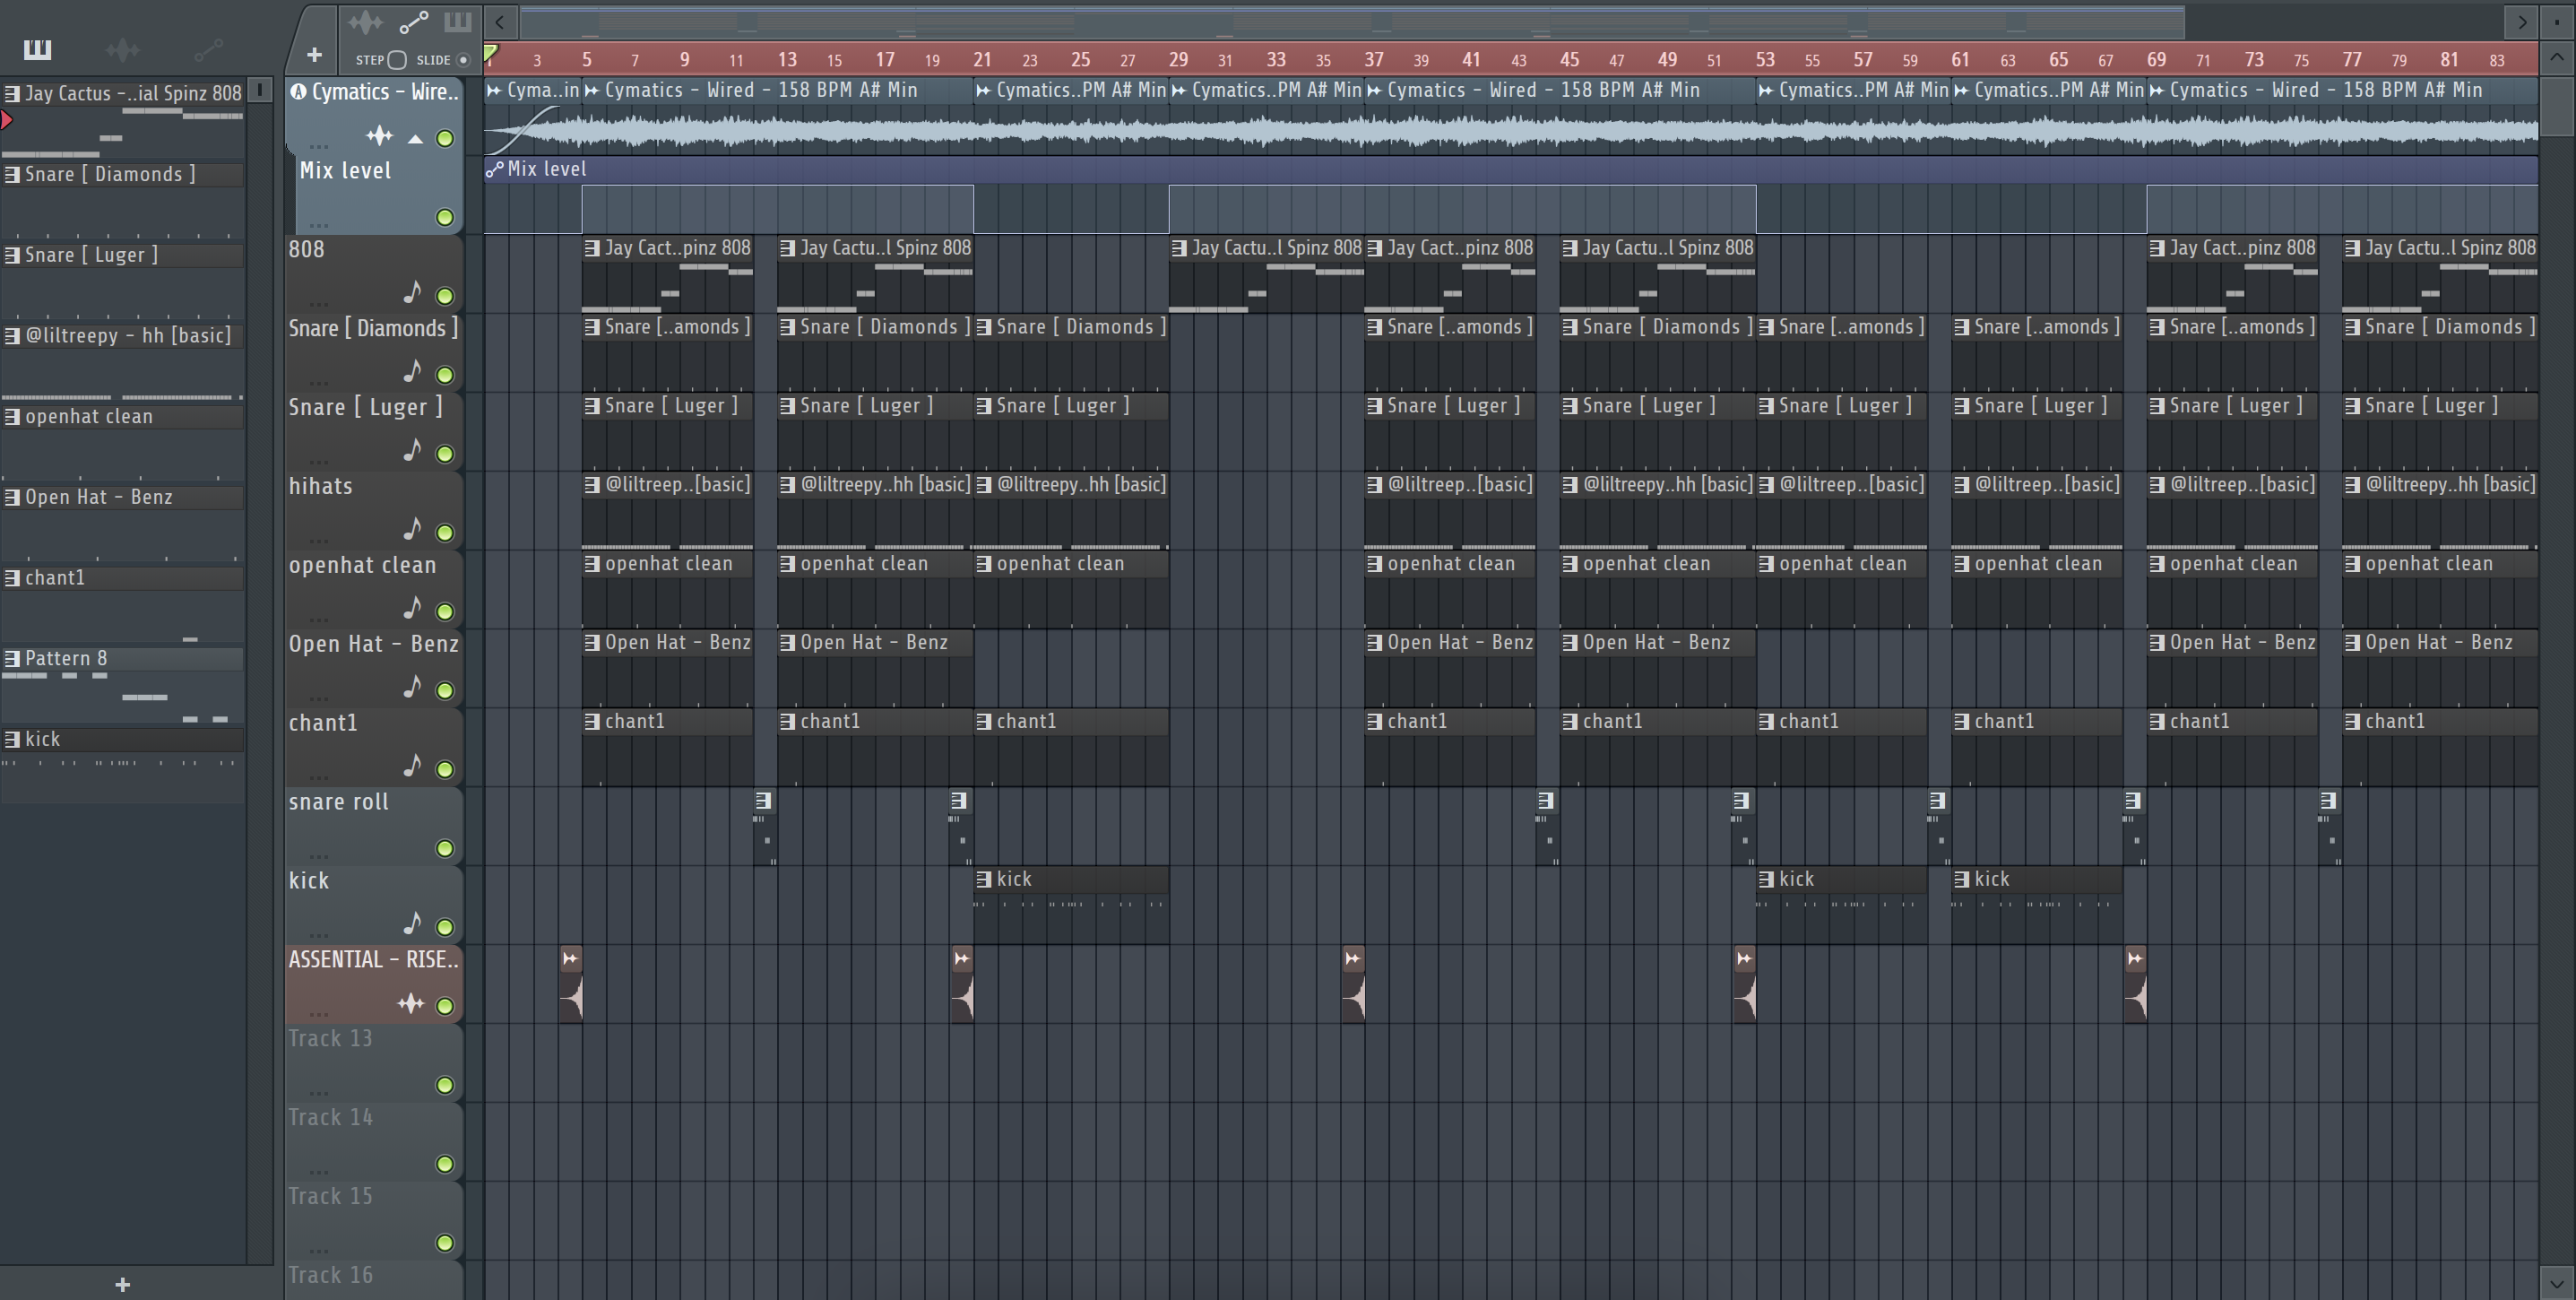Select the snare roll clip before bar 13
The height and width of the screenshot is (1300, 2576).
[766, 827]
